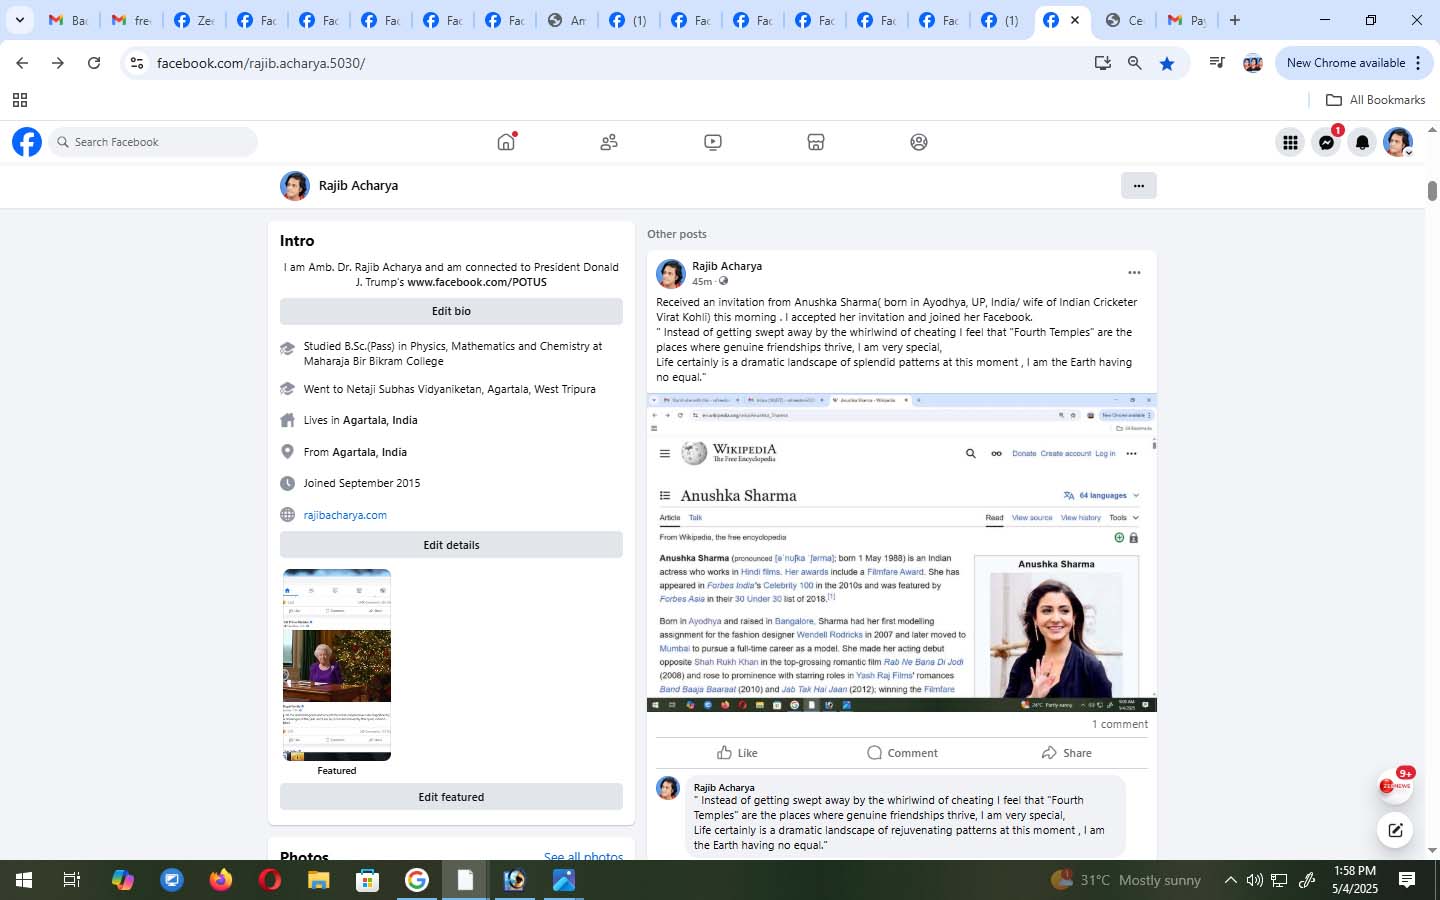Open rajibacharya.com website link
This screenshot has height=900, width=1440.
pyautogui.click(x=345, y=515)
